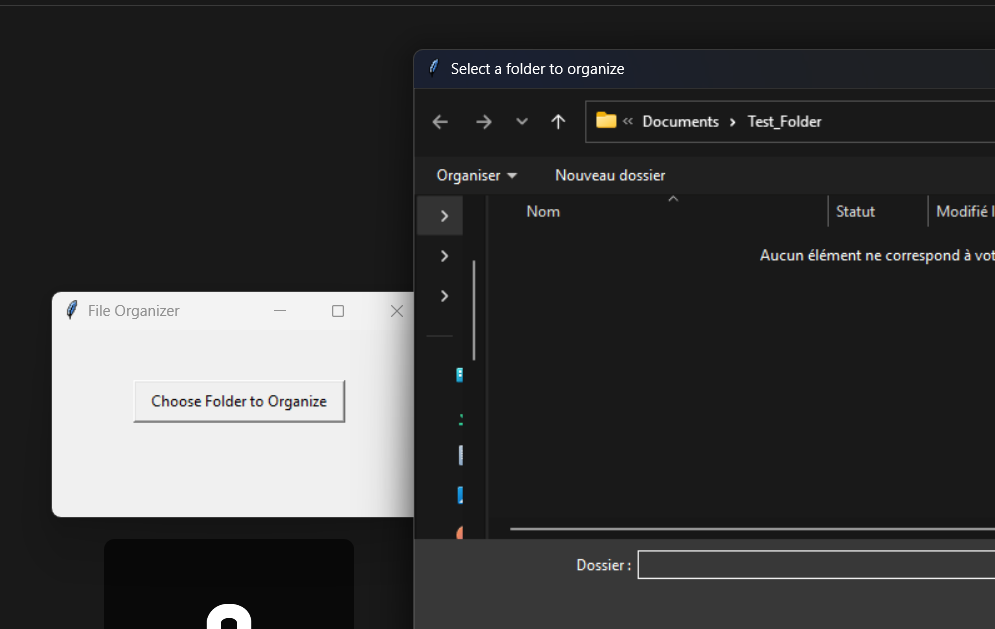
Task: Expand the third navigation tree chevron
Action: (444, 296)
